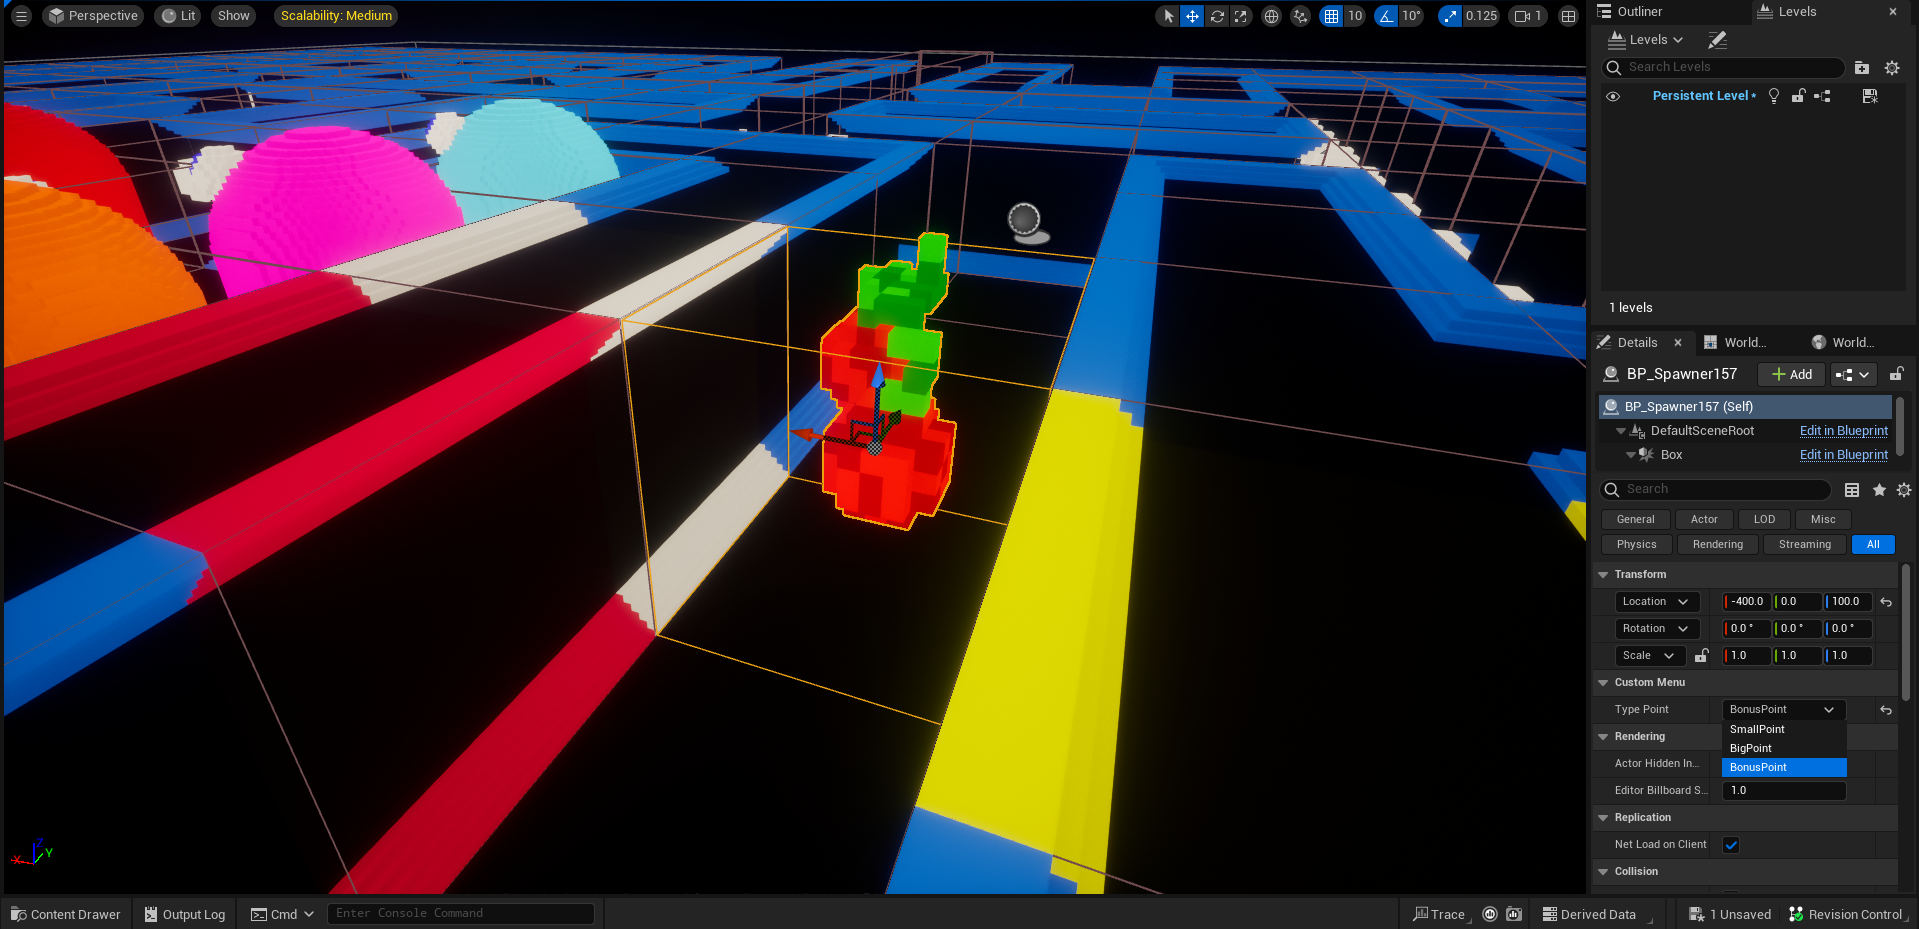Image resolution: width=1919 pixels, height=929 pixels.
Task: Click the Levels edit pencil icon
Action: click(1717, 40)
